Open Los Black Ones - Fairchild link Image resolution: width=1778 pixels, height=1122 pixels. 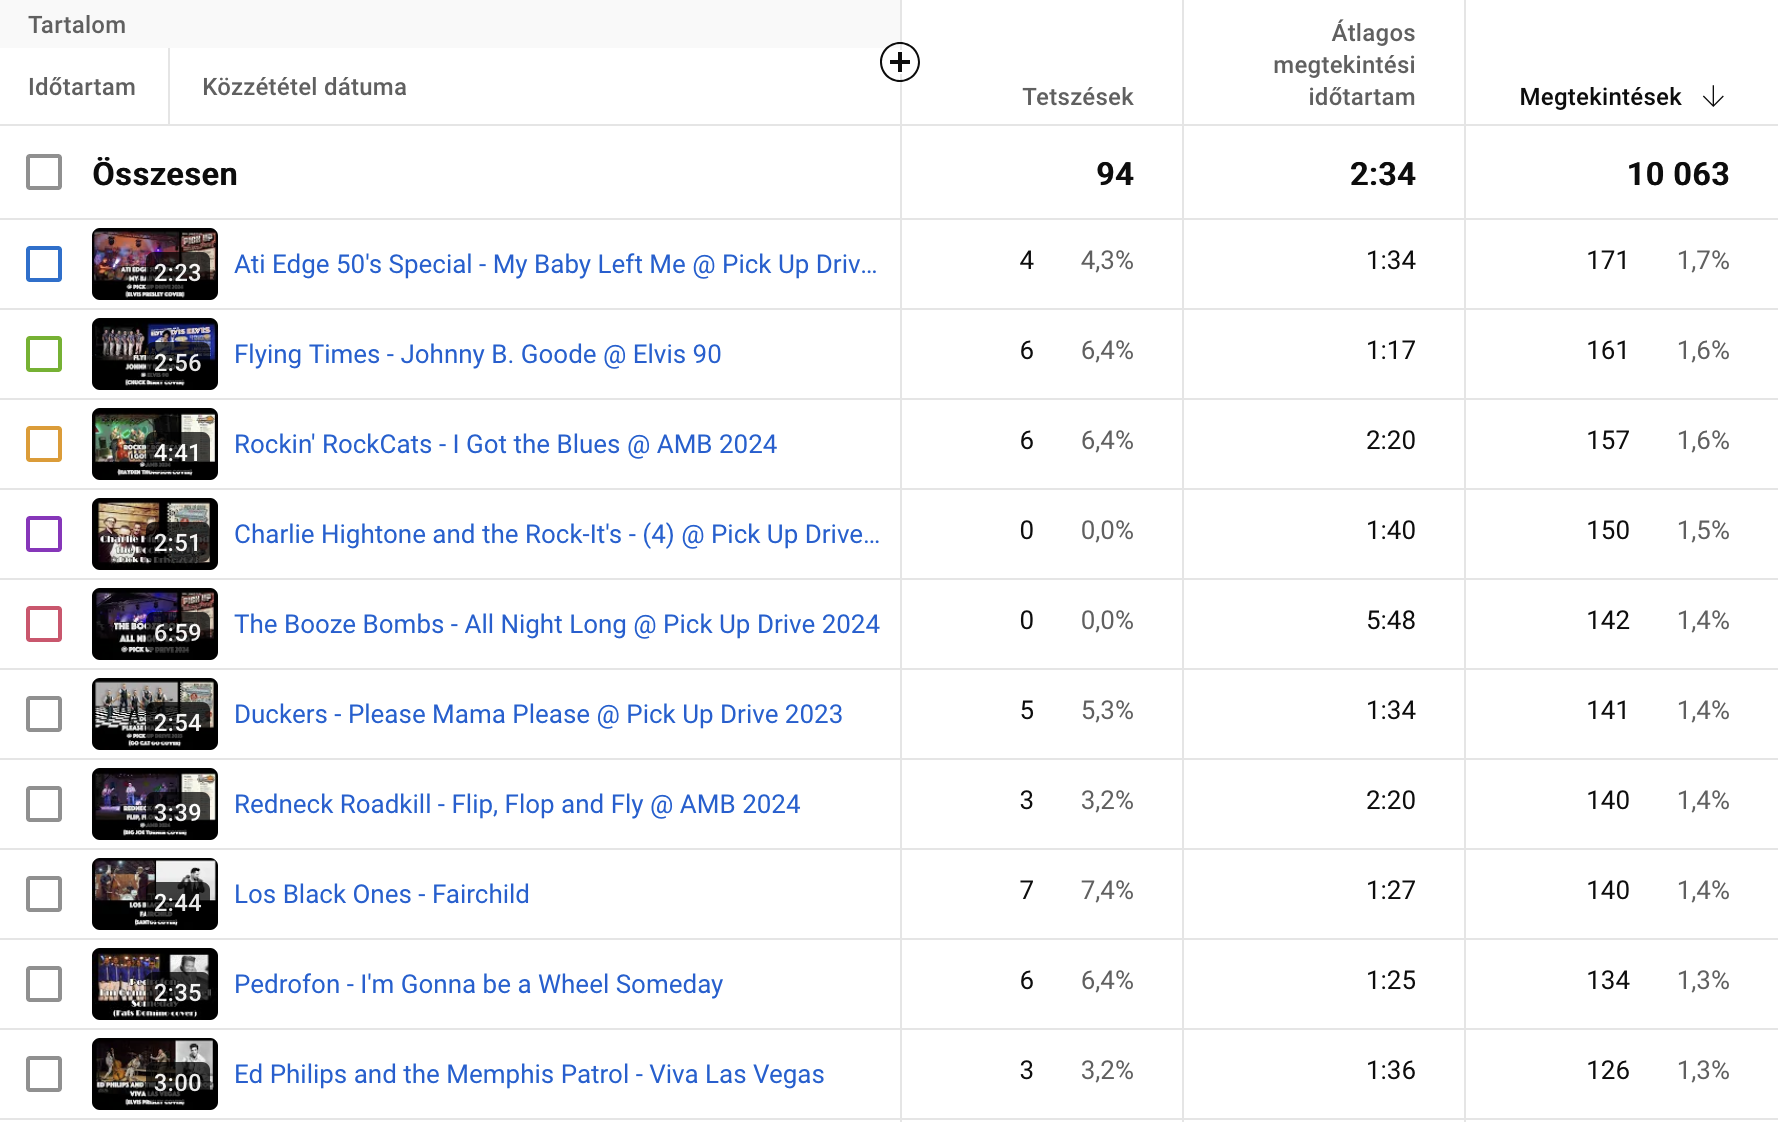coord(381,894)
